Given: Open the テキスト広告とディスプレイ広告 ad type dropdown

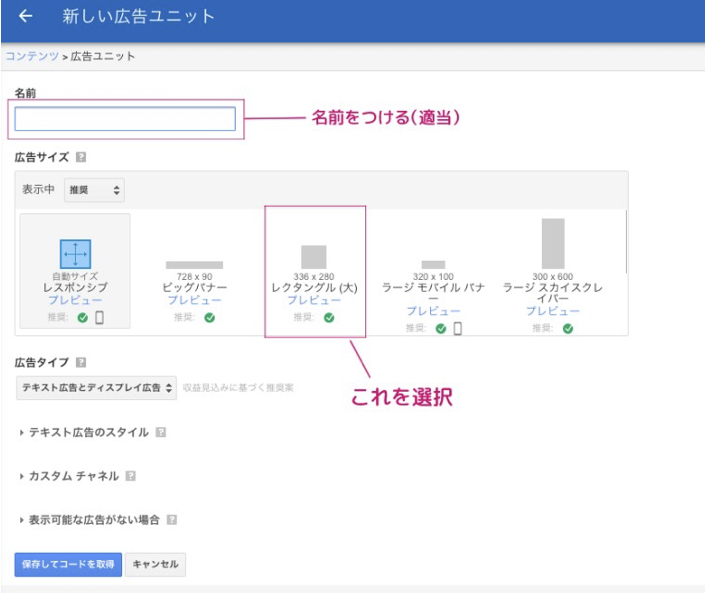Looking at the screenshot, I should click(97, 387).
